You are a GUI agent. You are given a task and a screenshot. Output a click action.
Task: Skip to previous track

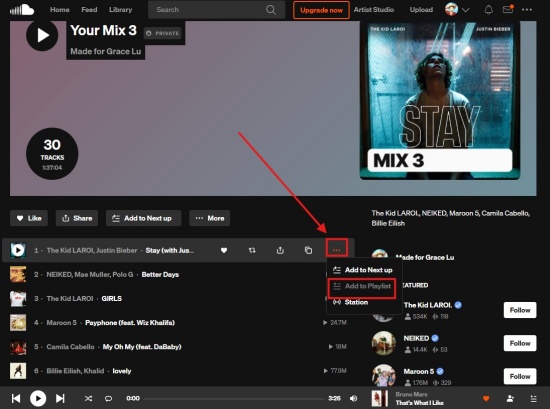(16, 398)
